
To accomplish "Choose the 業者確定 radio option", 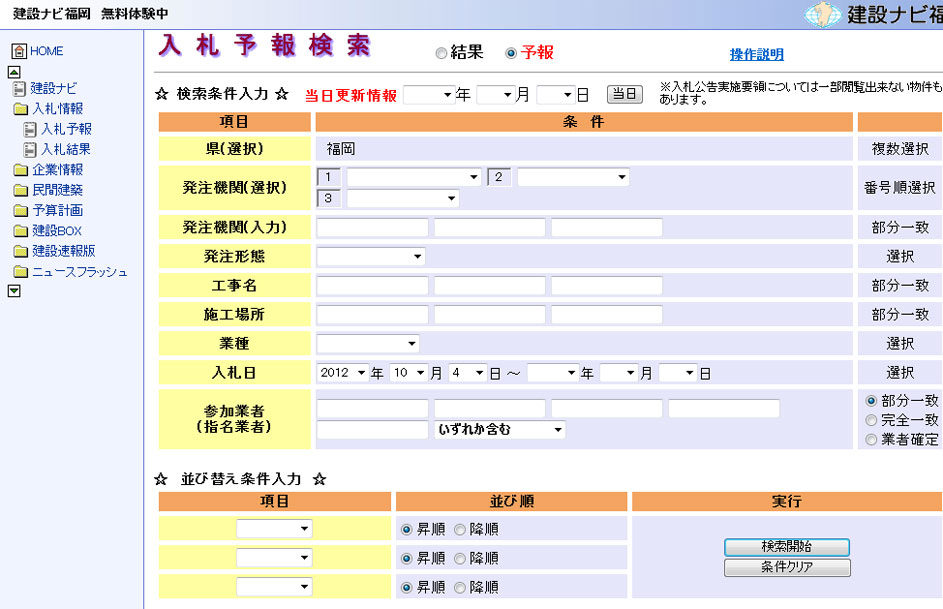I will 871,440.
